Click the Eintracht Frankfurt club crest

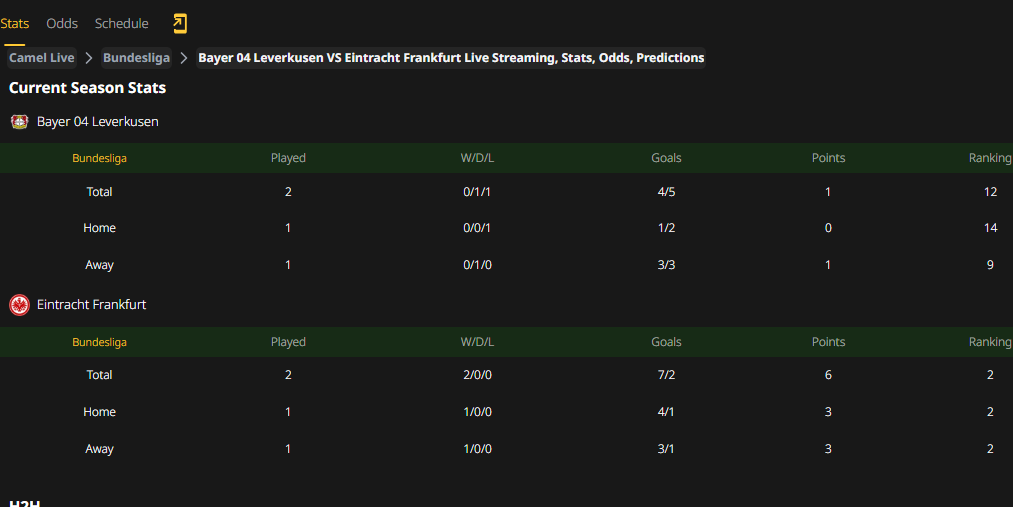click(19, 305)
